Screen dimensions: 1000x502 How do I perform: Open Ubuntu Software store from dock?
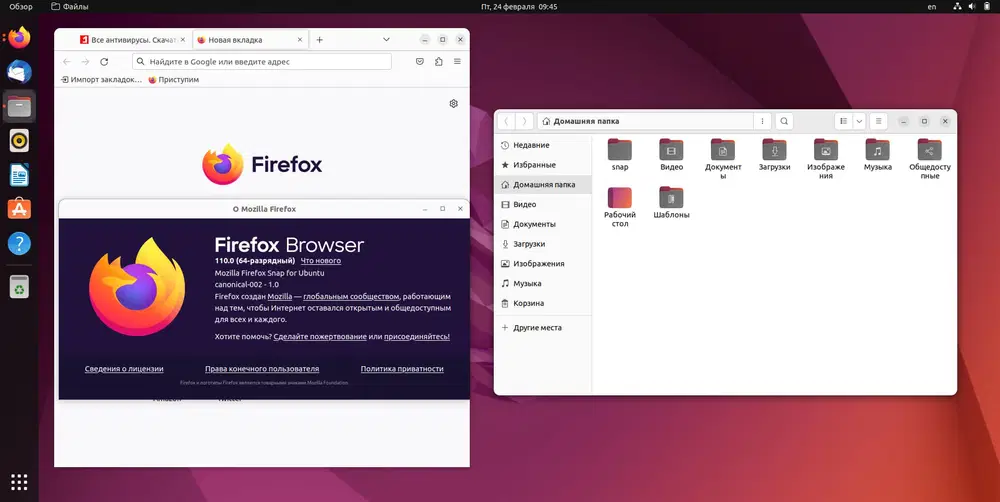point(19,209)
